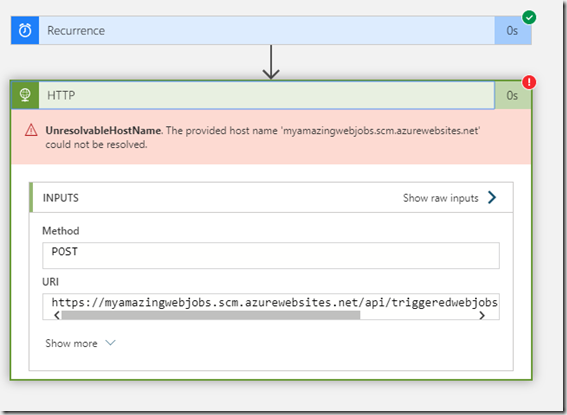Click the Method field showing POST
567x415 pixels.
271,256
